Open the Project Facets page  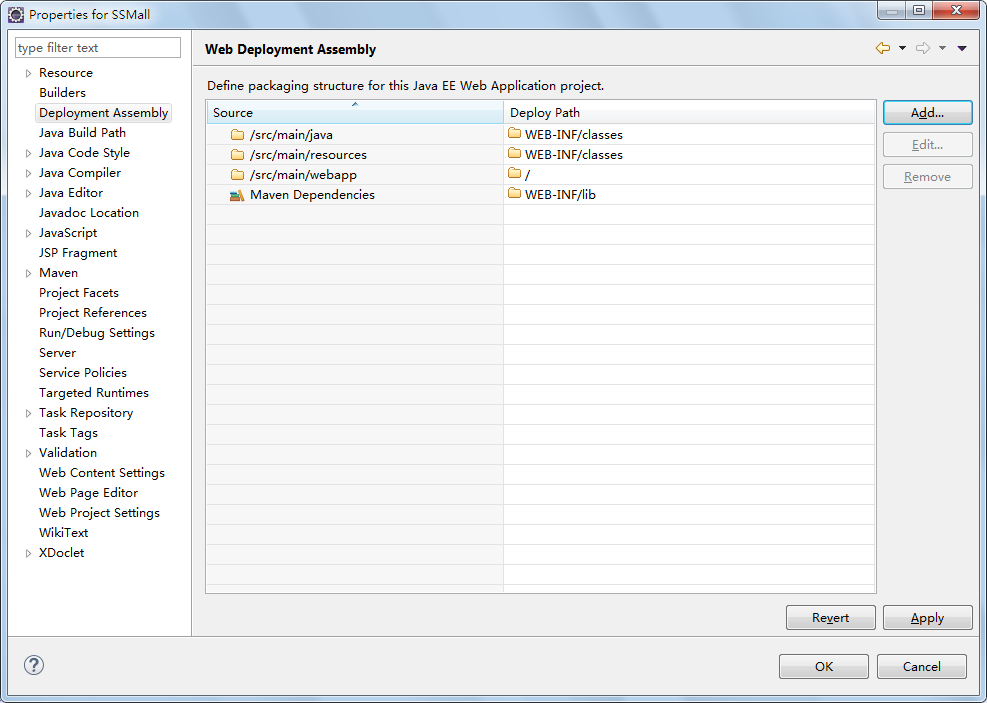pos(79,293)
